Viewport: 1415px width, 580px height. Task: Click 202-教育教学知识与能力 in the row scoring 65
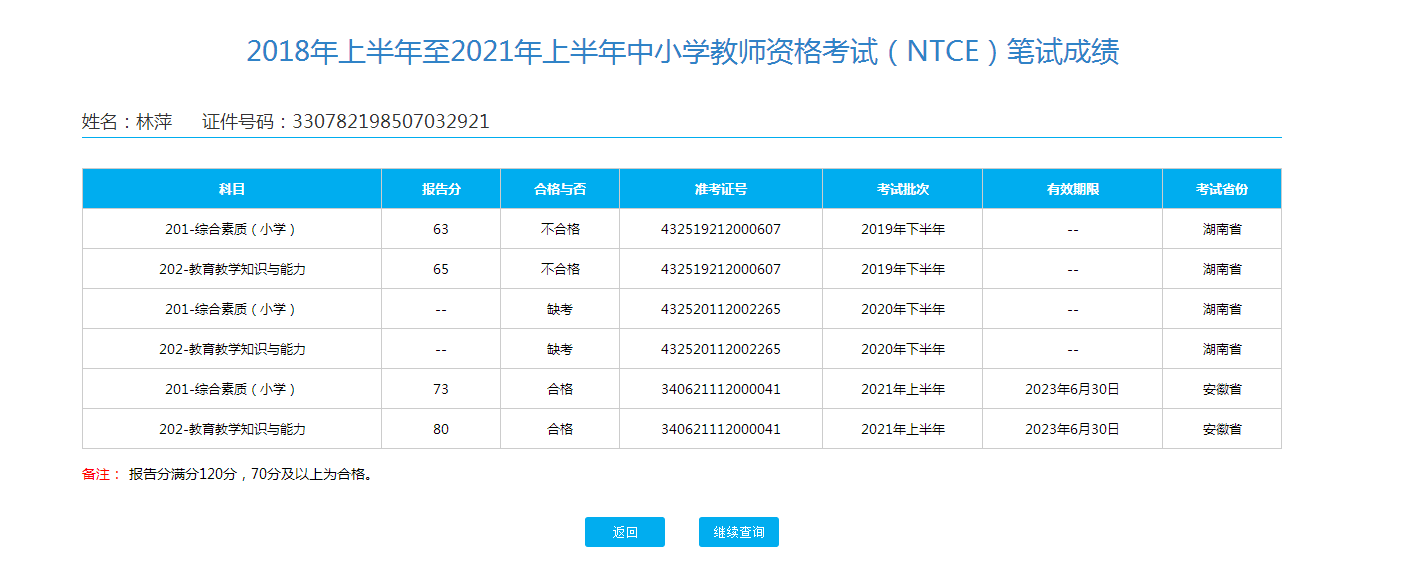(232, 269)
